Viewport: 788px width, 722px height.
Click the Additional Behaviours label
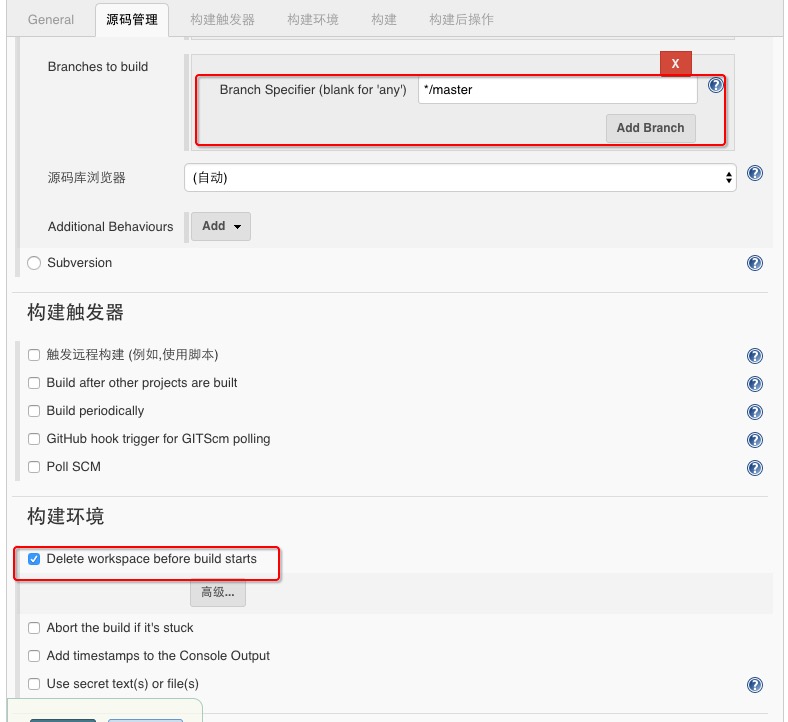[111, 227]
